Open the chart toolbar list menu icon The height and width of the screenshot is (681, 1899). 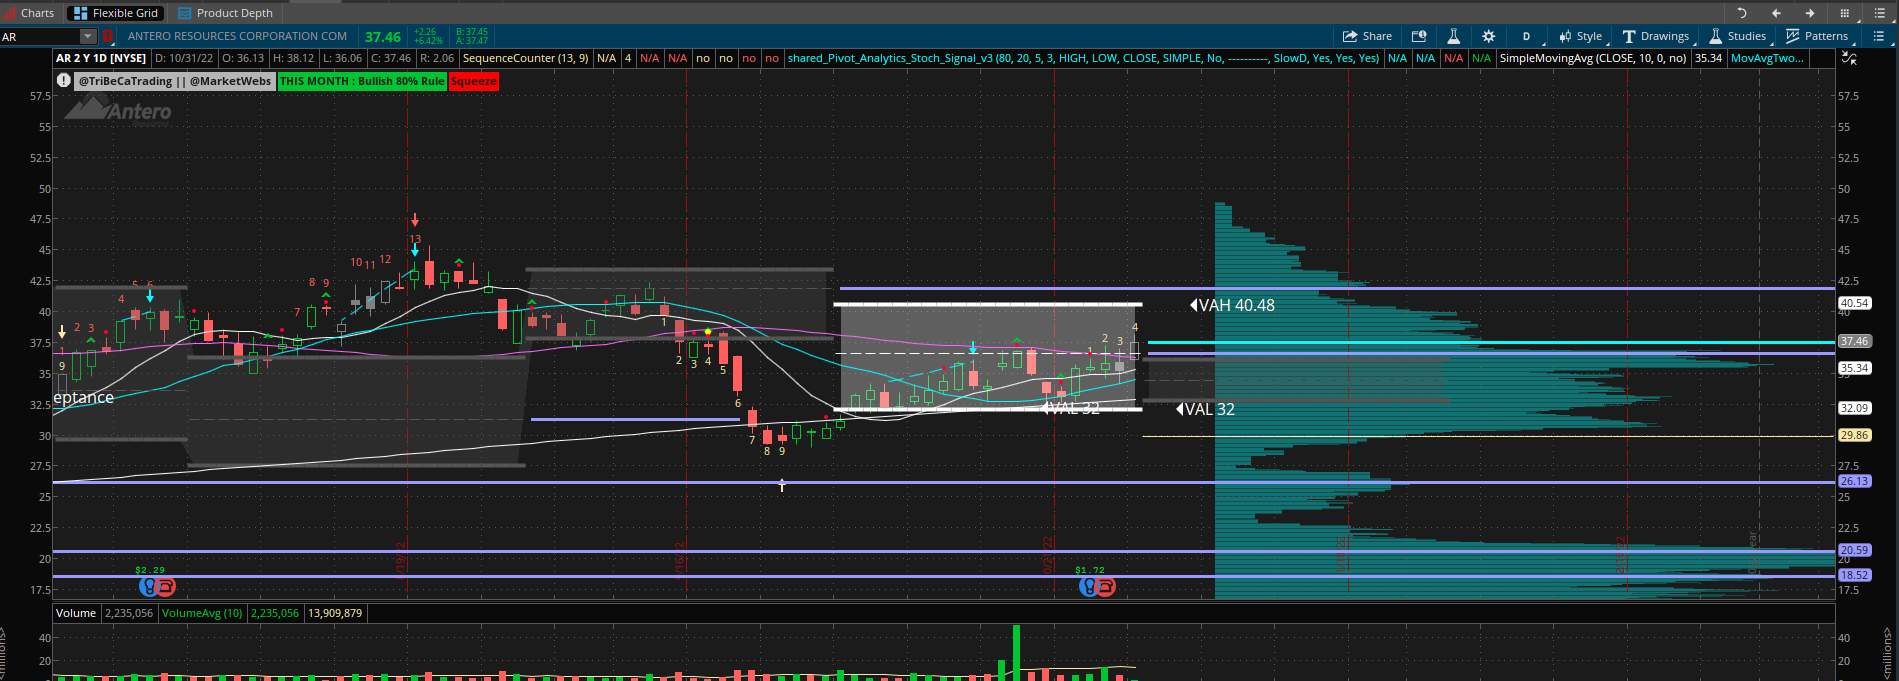pyautogui.click(x=1878, y=36)
